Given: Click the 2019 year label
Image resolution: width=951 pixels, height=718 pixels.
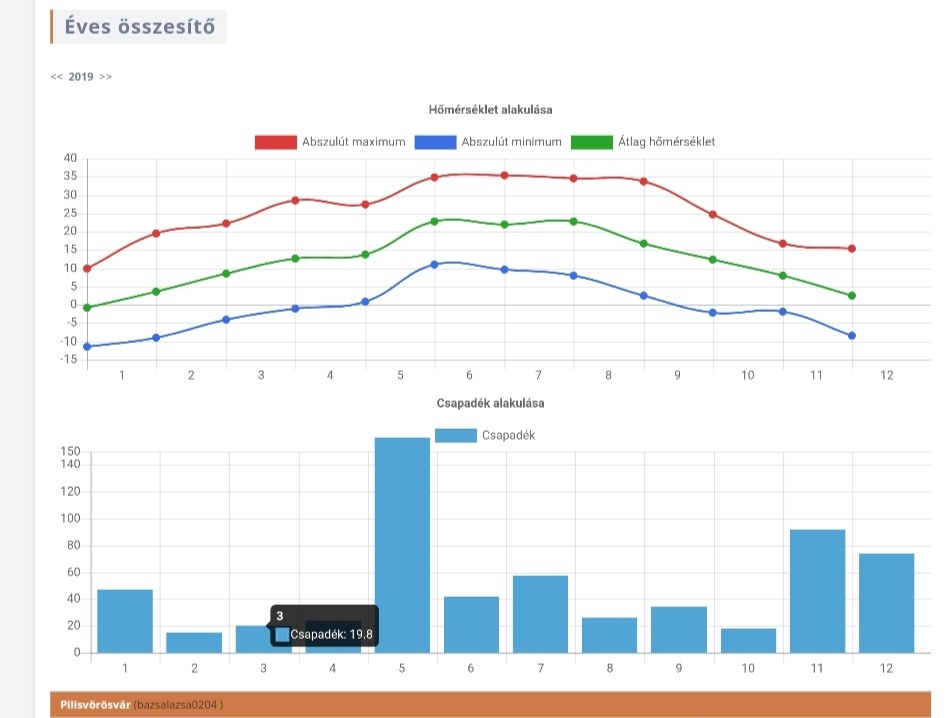Looking at the screenshot, I should 81,77.
